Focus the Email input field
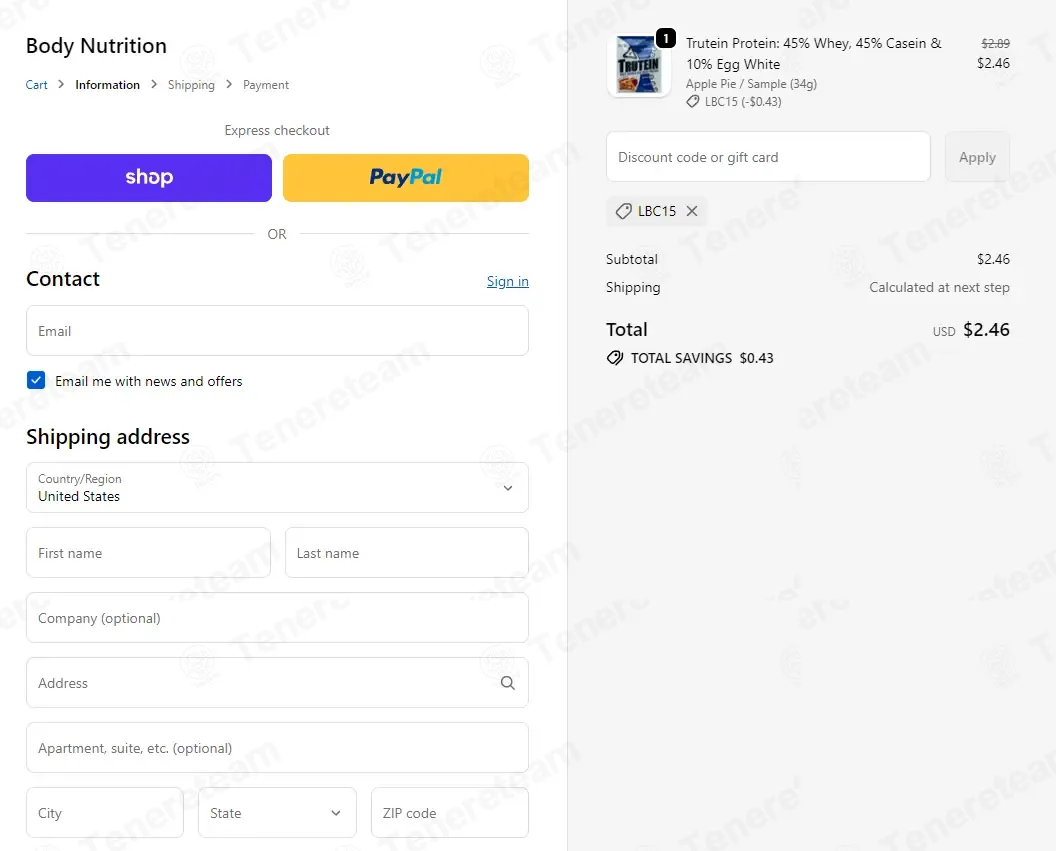Viewport: 1056px width, 851px height. (277, 331)
